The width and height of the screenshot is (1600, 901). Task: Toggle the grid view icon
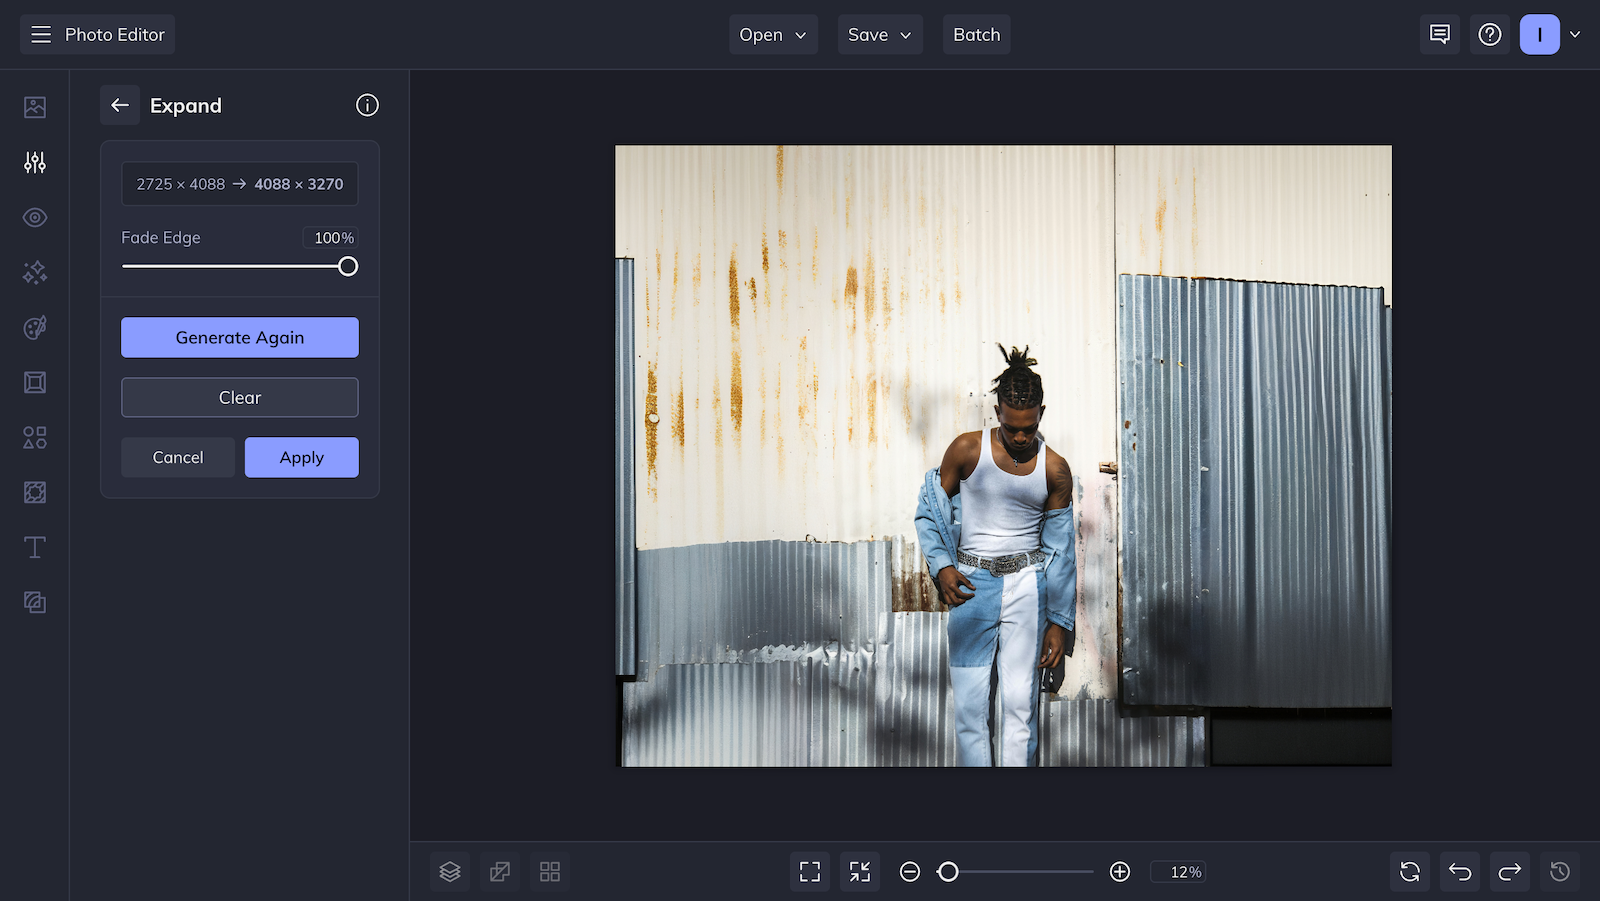click(x=550, y=871)
